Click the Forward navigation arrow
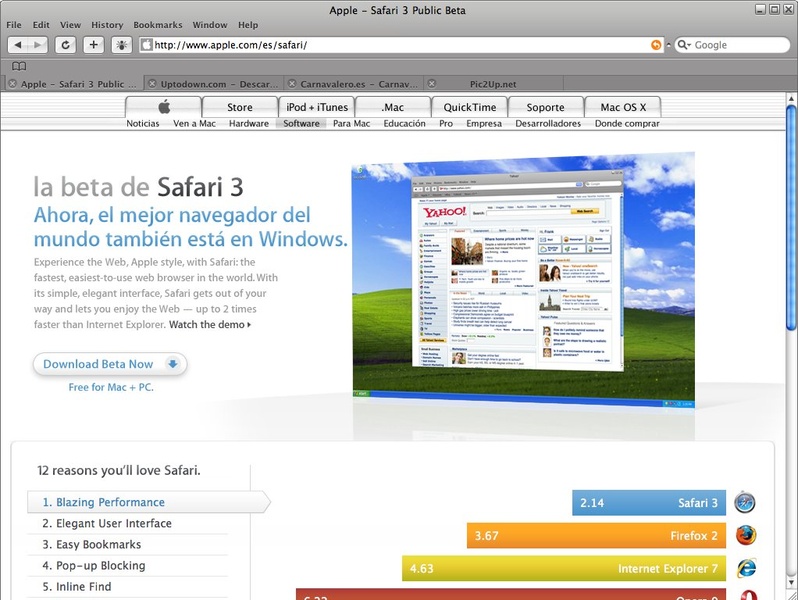 (x=38, y=45)
